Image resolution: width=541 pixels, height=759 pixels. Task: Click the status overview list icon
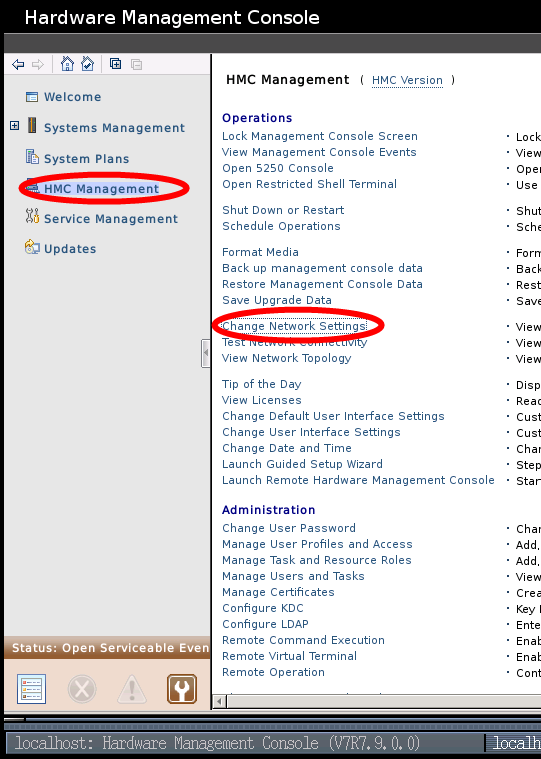coord(31,688)
